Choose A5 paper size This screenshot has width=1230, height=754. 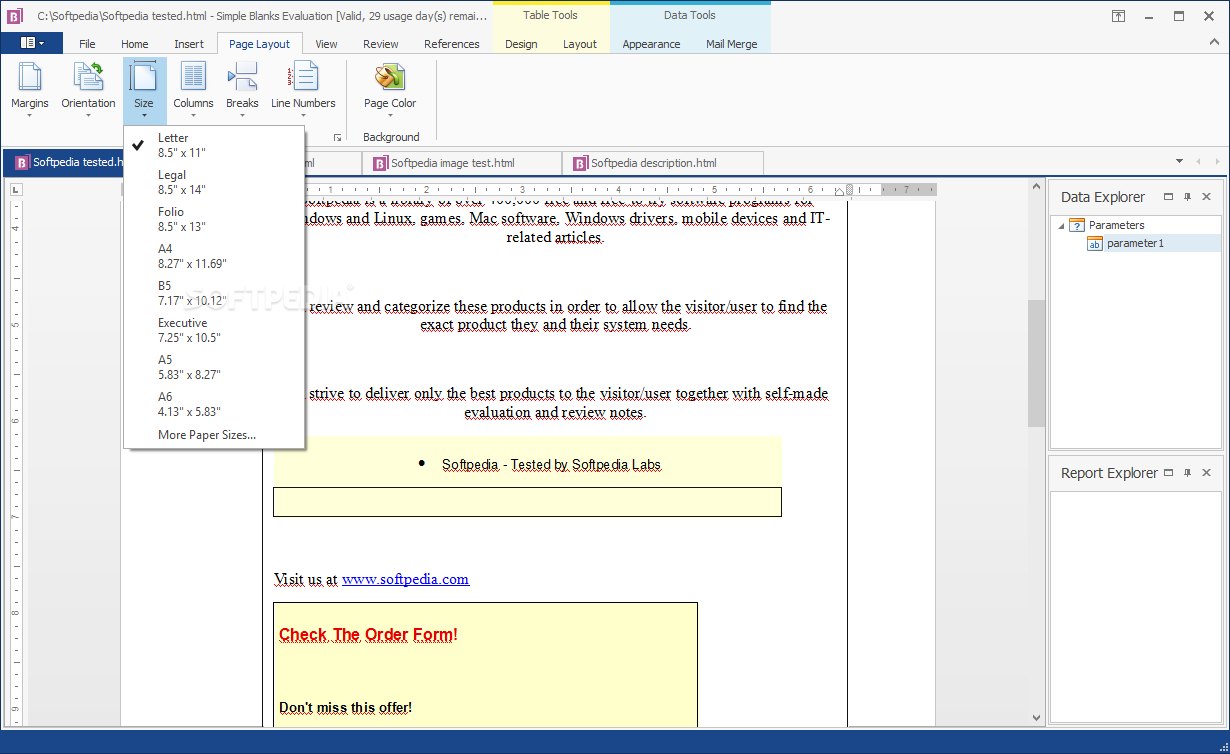pyautogui.click(x=214, y=367)
